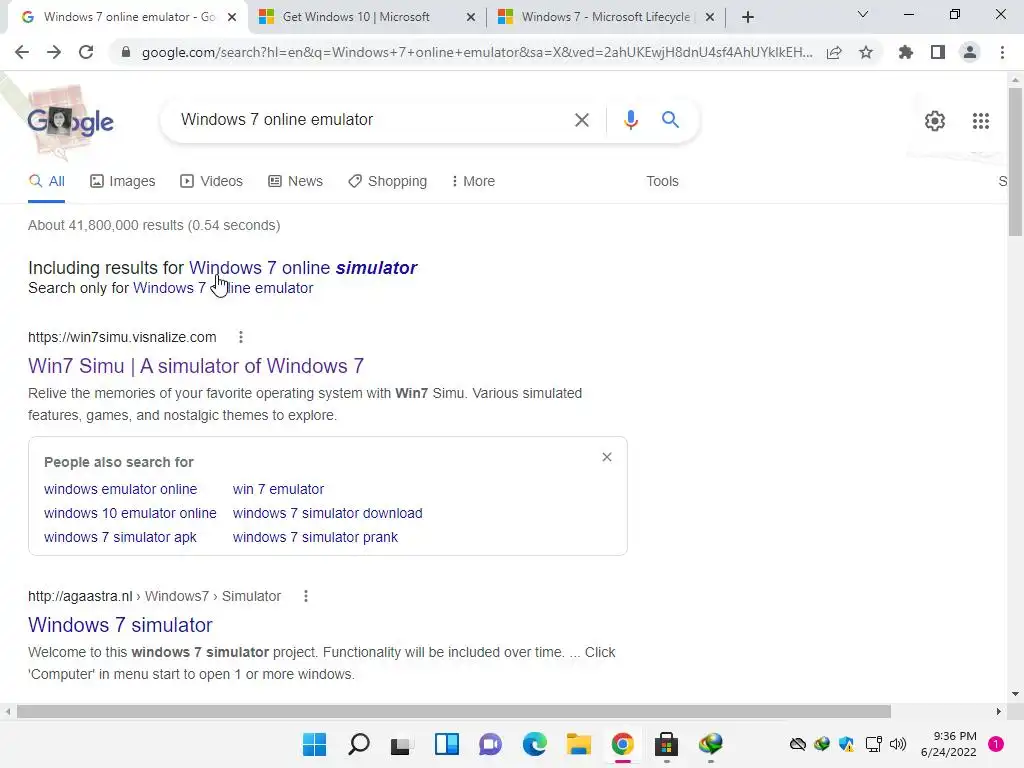
Task: Open Widgets from the taskbar
Action: click(447, 744)
